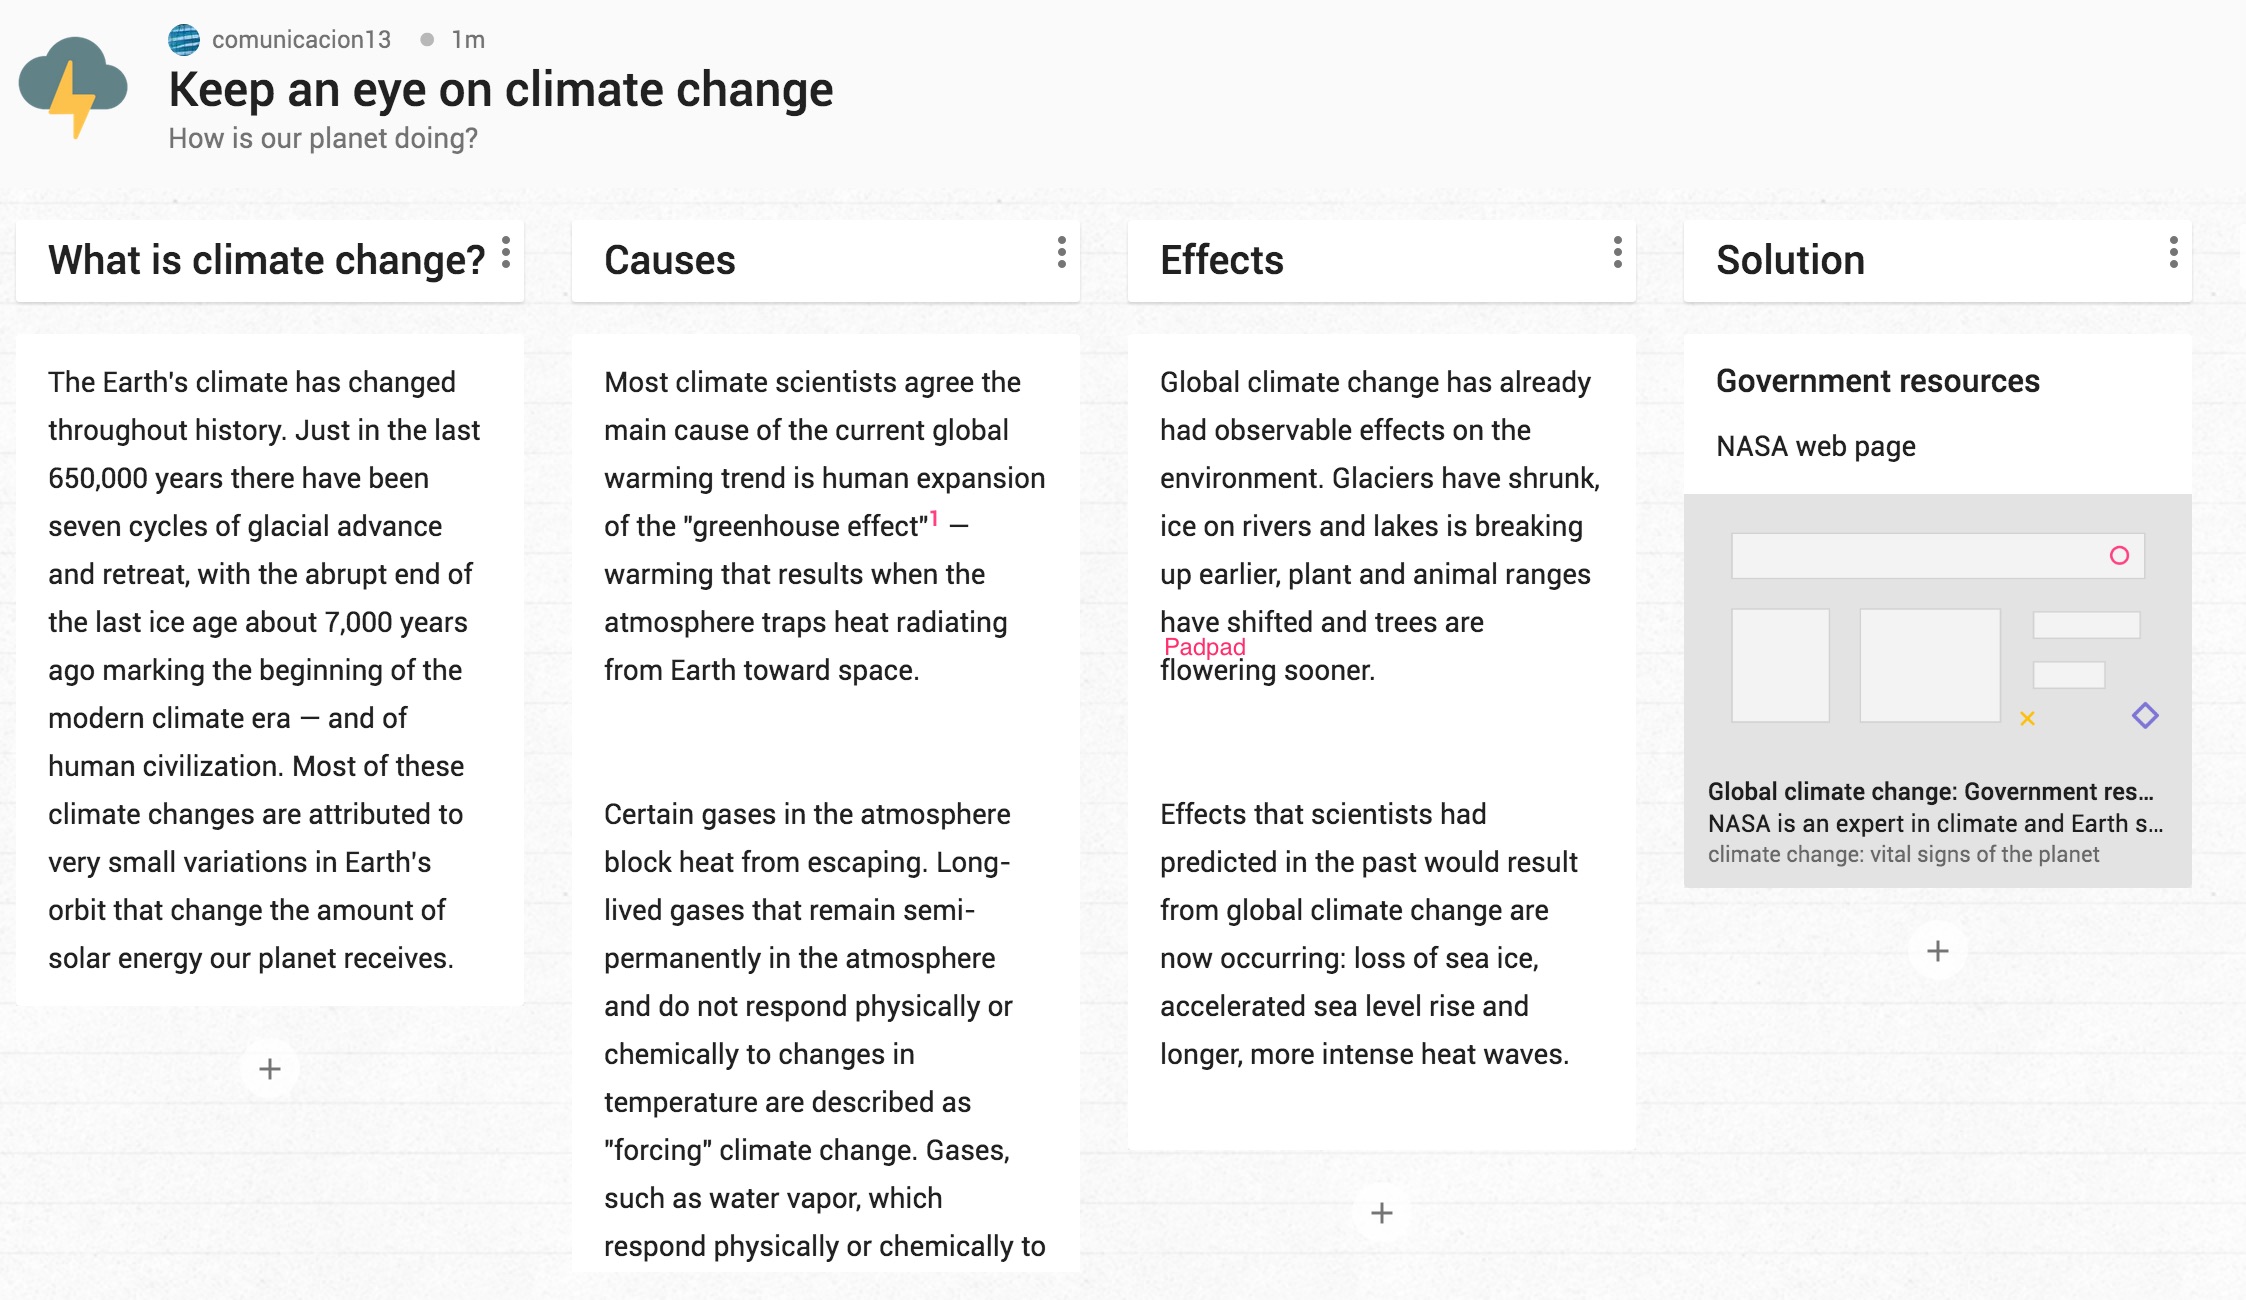Click the greenhouse effect footnote 1 superscript

pyautogui.click(x=934, y=517)
